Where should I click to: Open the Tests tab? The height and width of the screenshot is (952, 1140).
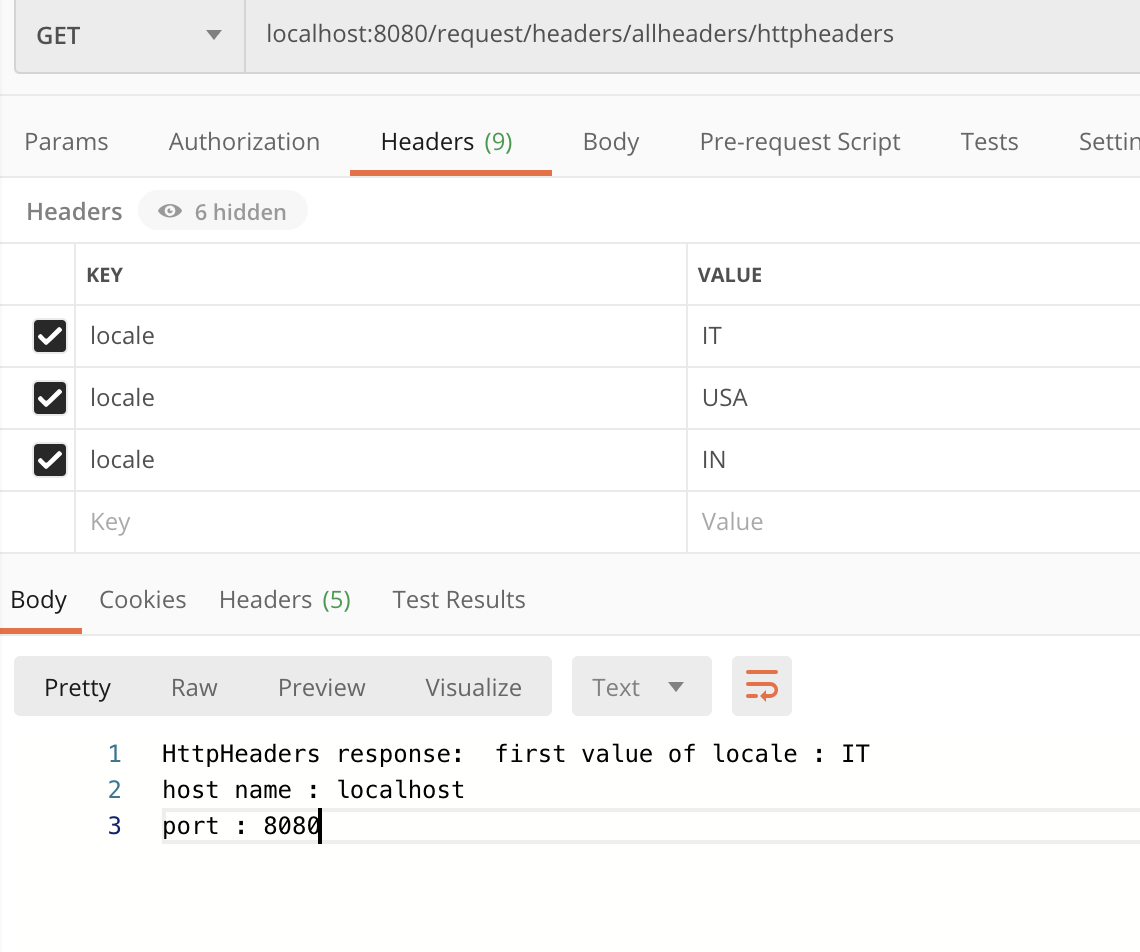point(988,142)
